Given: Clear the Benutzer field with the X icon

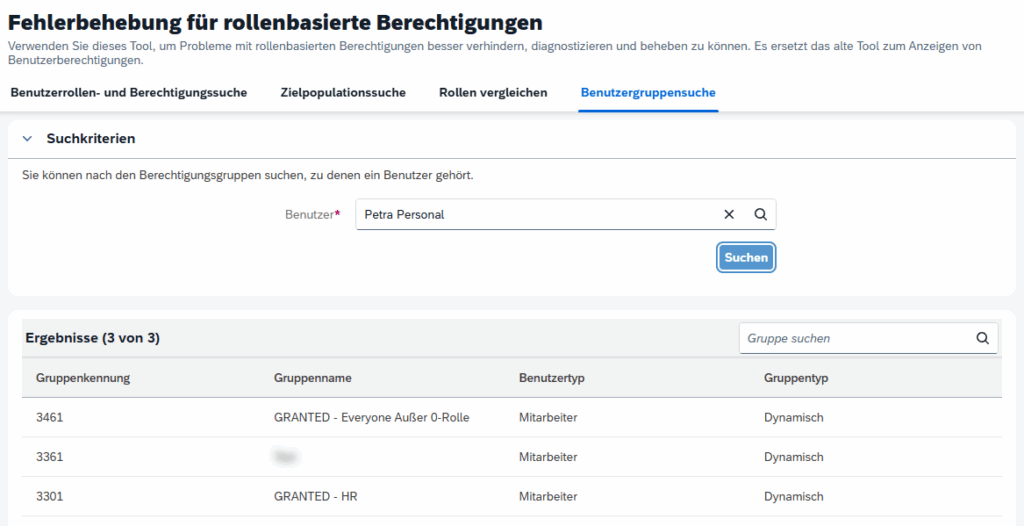Looking at the screenshot, I should tap(729, 214).
